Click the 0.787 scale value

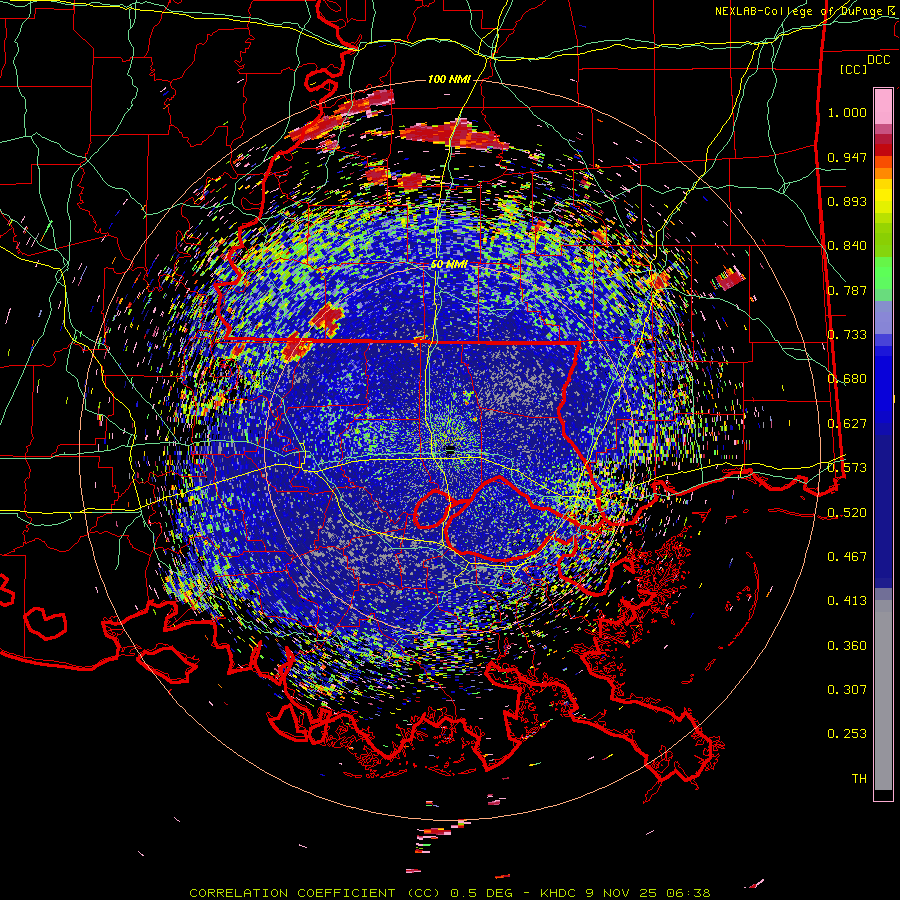click(847, 290)
